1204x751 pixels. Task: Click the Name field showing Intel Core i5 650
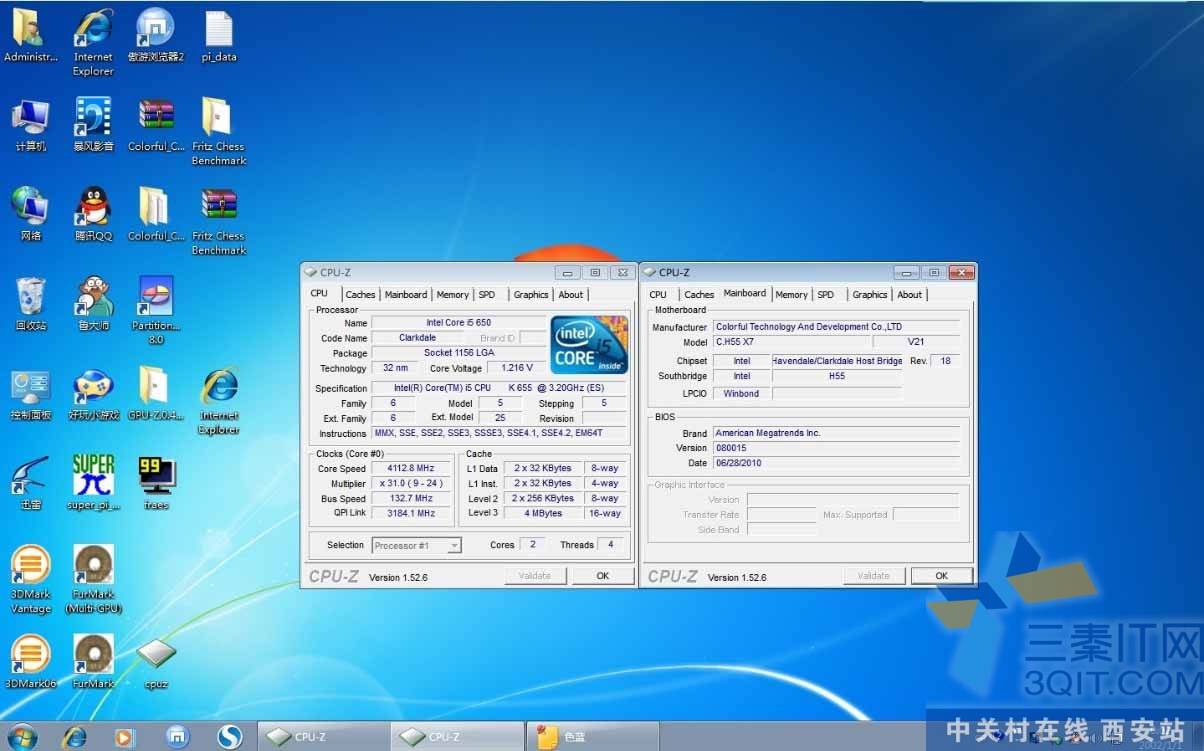pyautogui.click(x=459, y=323)
